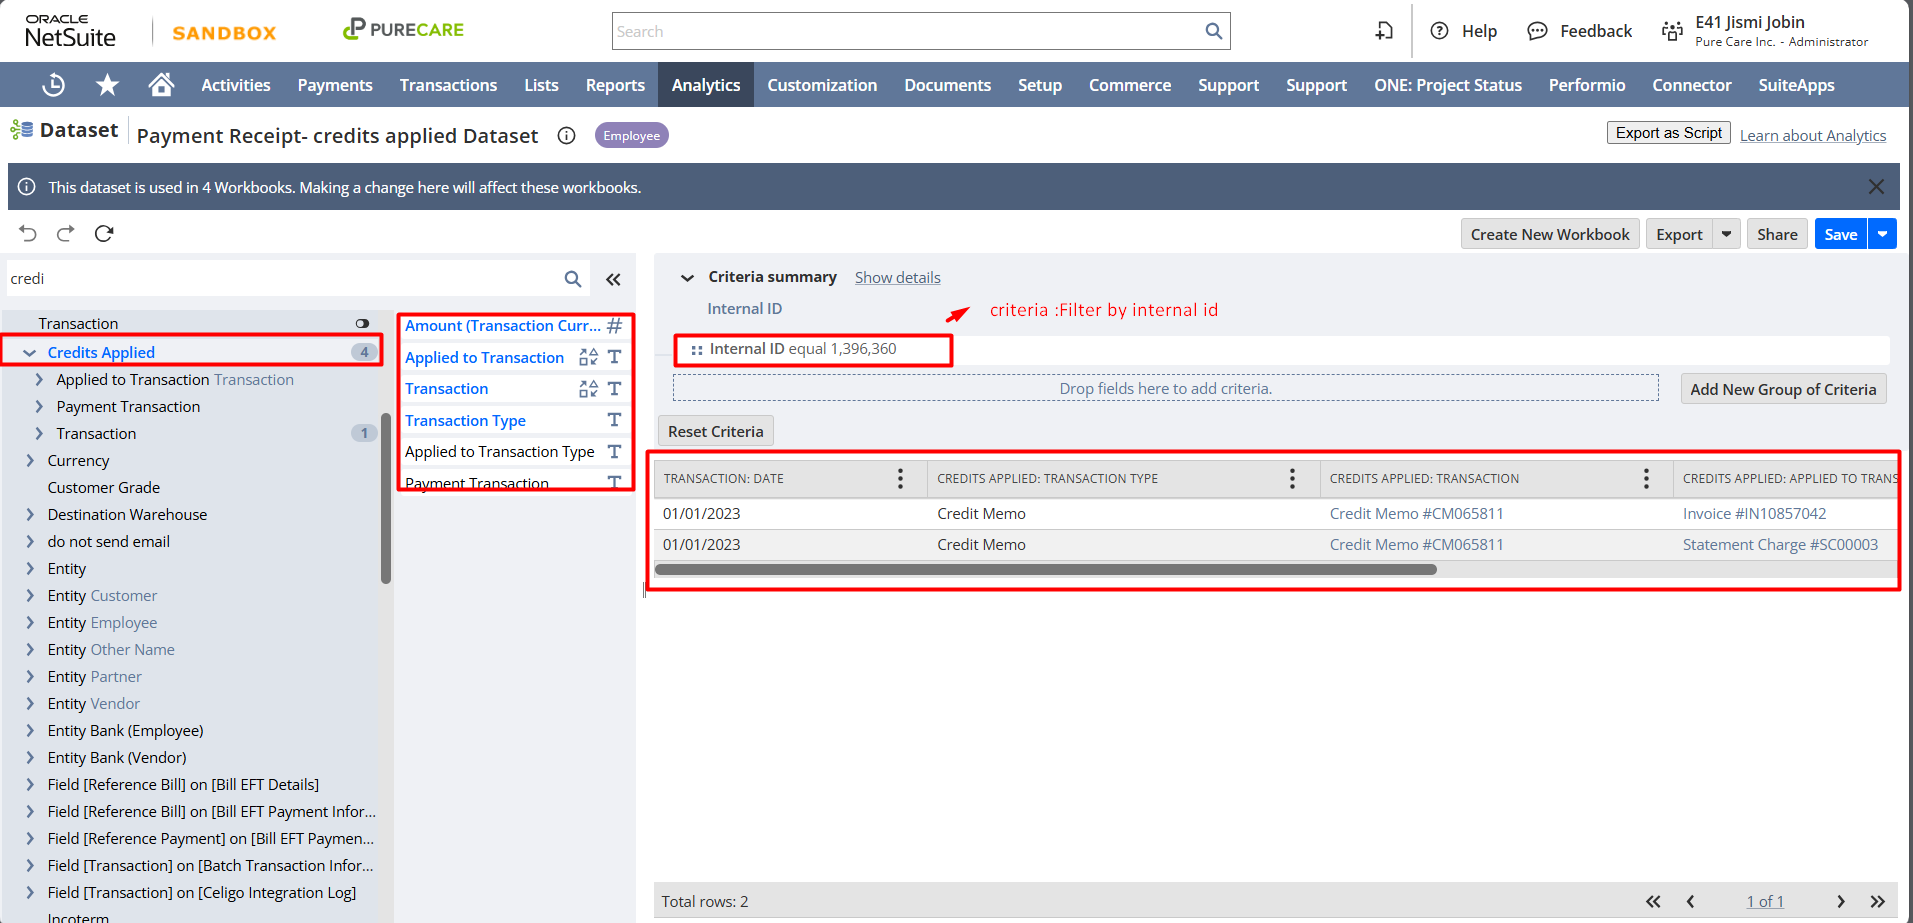
Task: Collapse the Criteria summary section
Action: pyautogui.click(x=687, y=278)
